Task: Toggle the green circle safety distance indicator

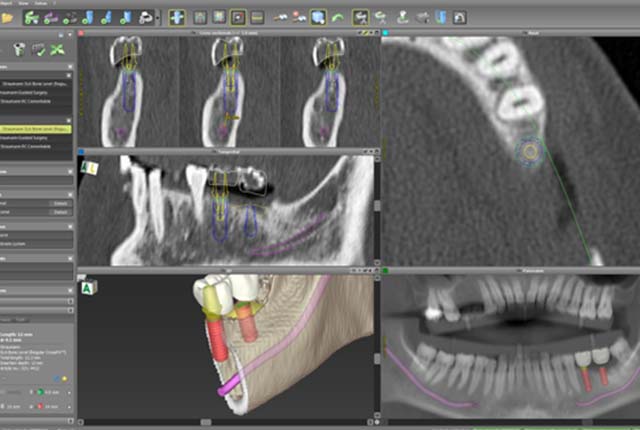Action: pos(40,392)
